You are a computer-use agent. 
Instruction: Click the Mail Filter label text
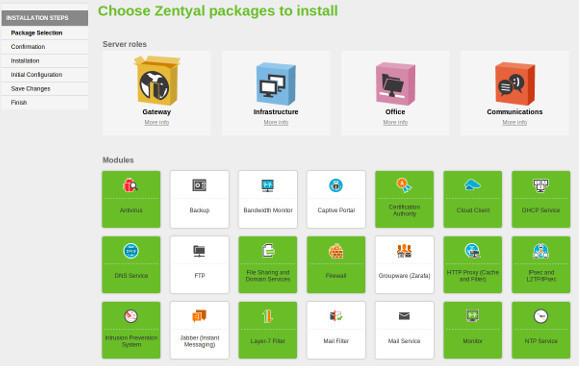336,341
